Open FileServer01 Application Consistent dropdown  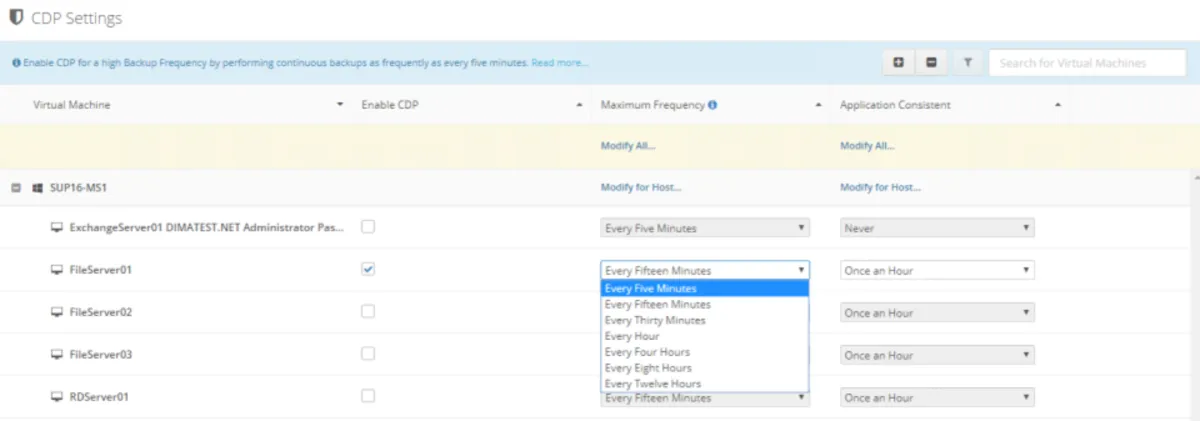click(937, 270)
